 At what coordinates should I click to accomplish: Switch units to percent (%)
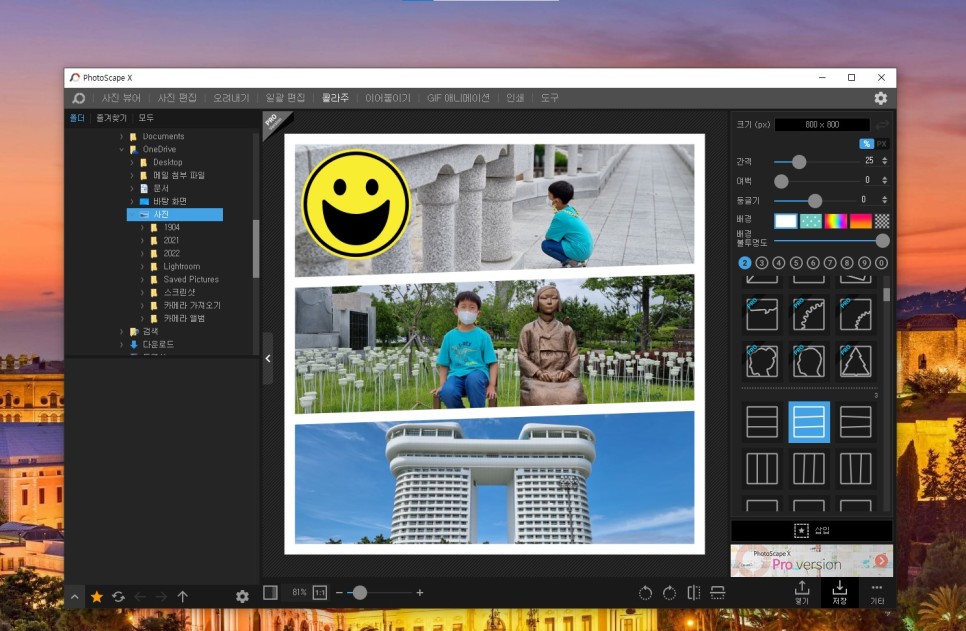point(866,144)
